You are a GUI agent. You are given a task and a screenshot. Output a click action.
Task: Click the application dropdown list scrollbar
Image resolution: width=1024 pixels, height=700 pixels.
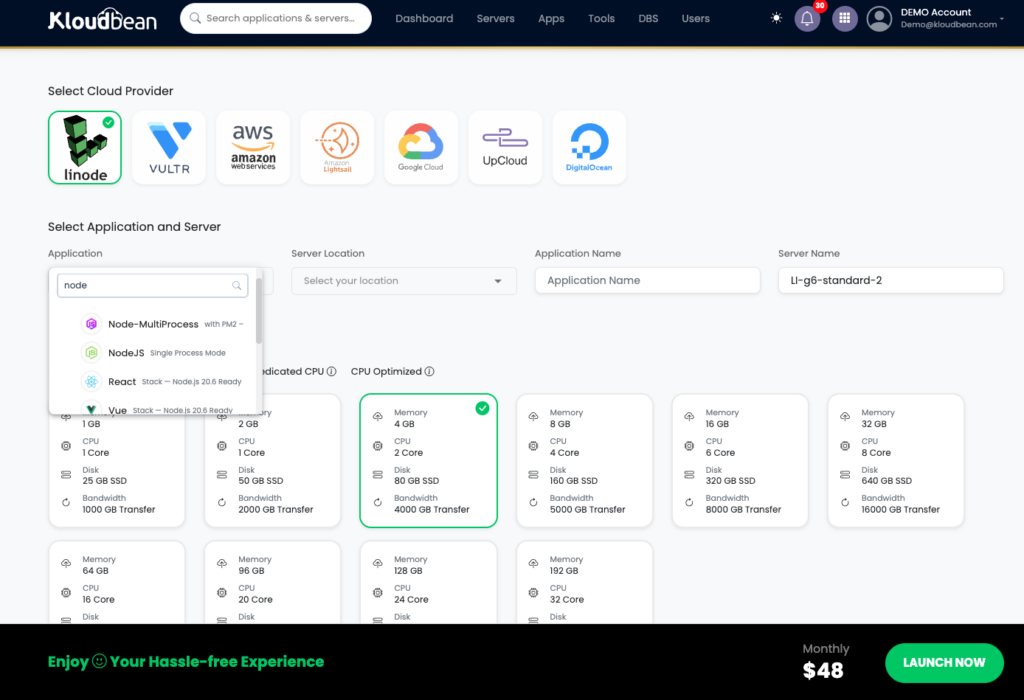point(259,310)
